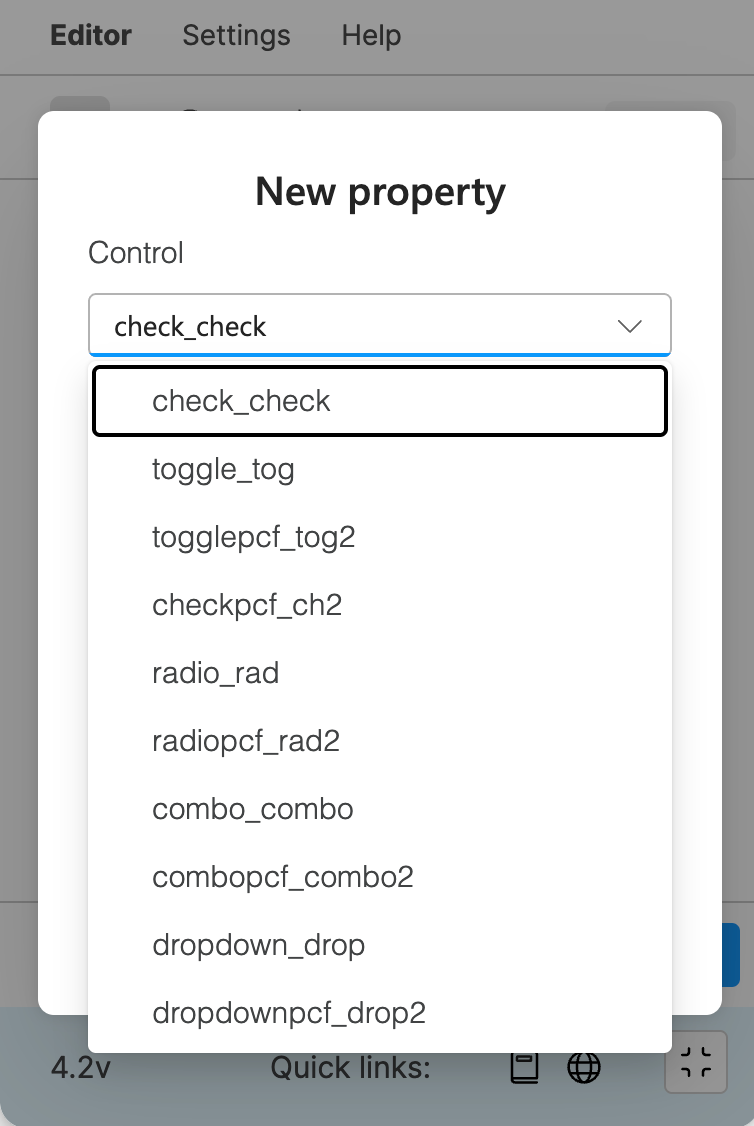Select check_check option in list
This screenshot has height=1126, width=754.
coord(380,401)
